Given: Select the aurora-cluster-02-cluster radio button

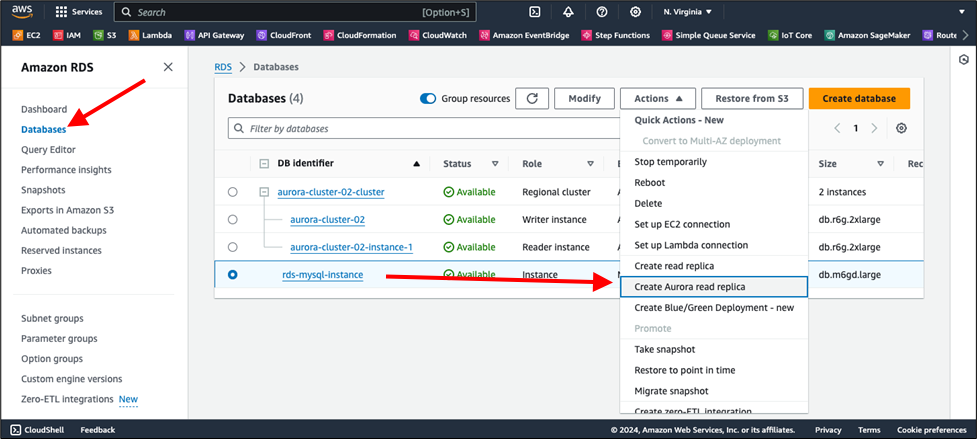Looking at the screenshot, I should [233, 192].
